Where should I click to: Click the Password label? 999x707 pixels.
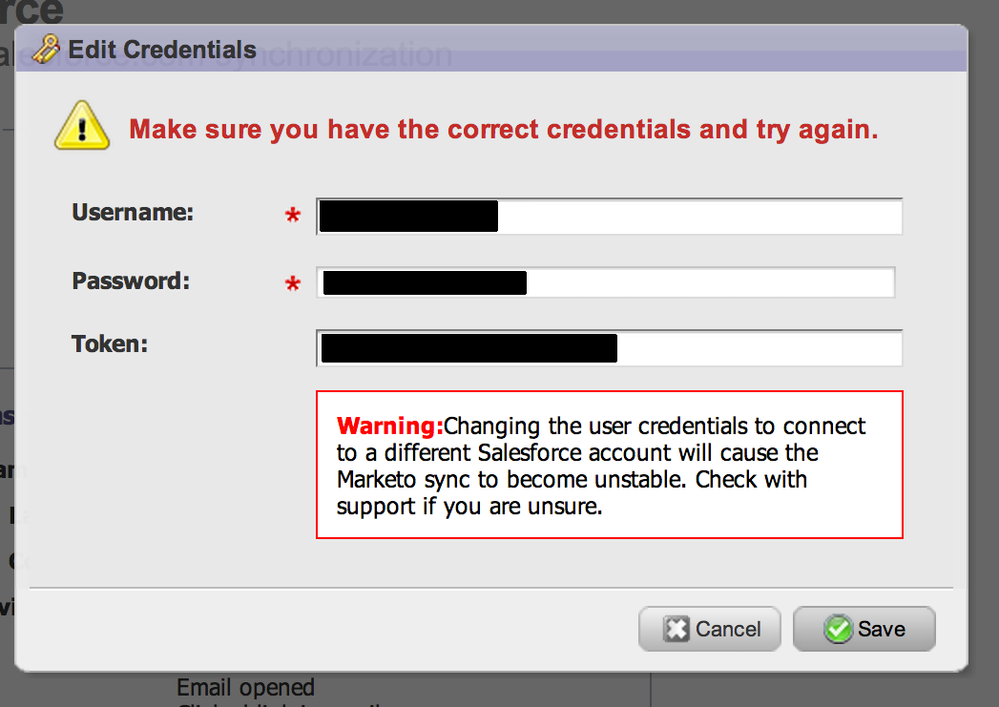[x=131, y=281]
